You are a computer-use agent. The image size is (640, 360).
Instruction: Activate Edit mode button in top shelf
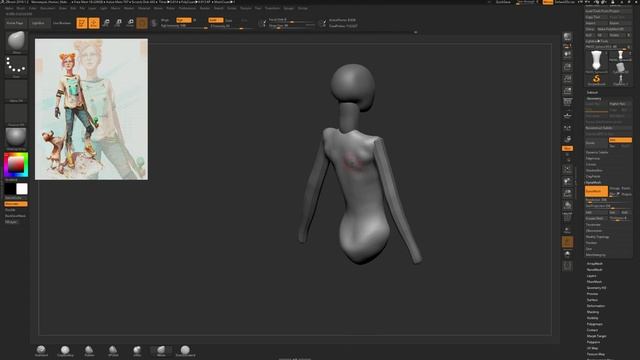82,23
